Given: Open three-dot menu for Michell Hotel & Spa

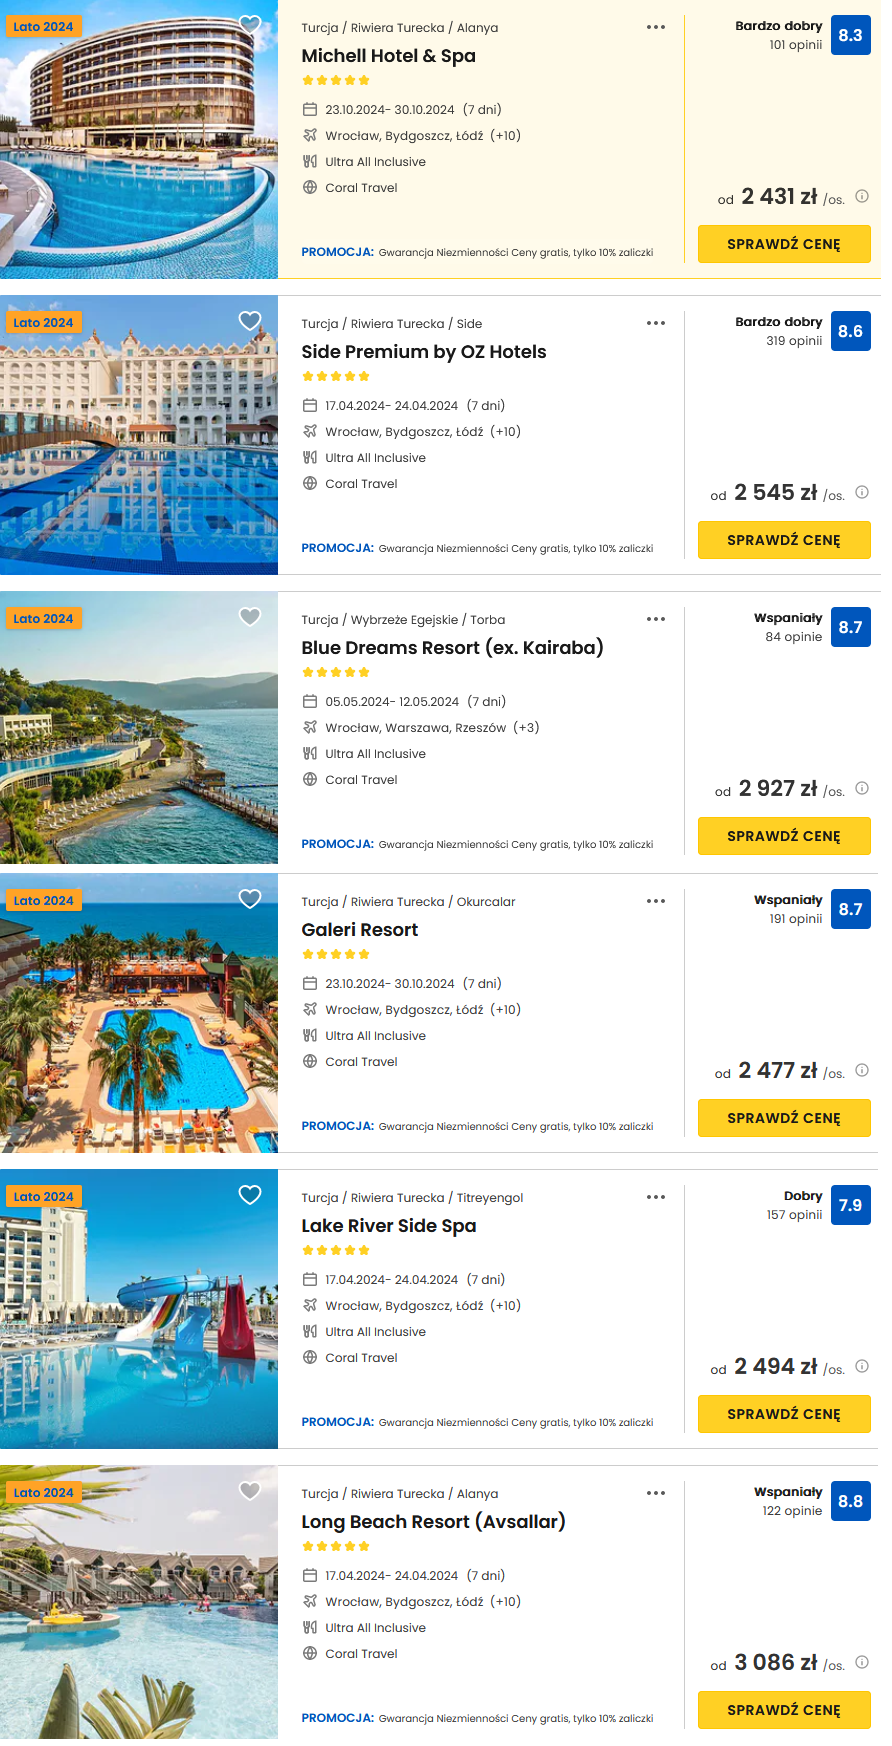Looking at the screenshot, I should click(656, 27).
